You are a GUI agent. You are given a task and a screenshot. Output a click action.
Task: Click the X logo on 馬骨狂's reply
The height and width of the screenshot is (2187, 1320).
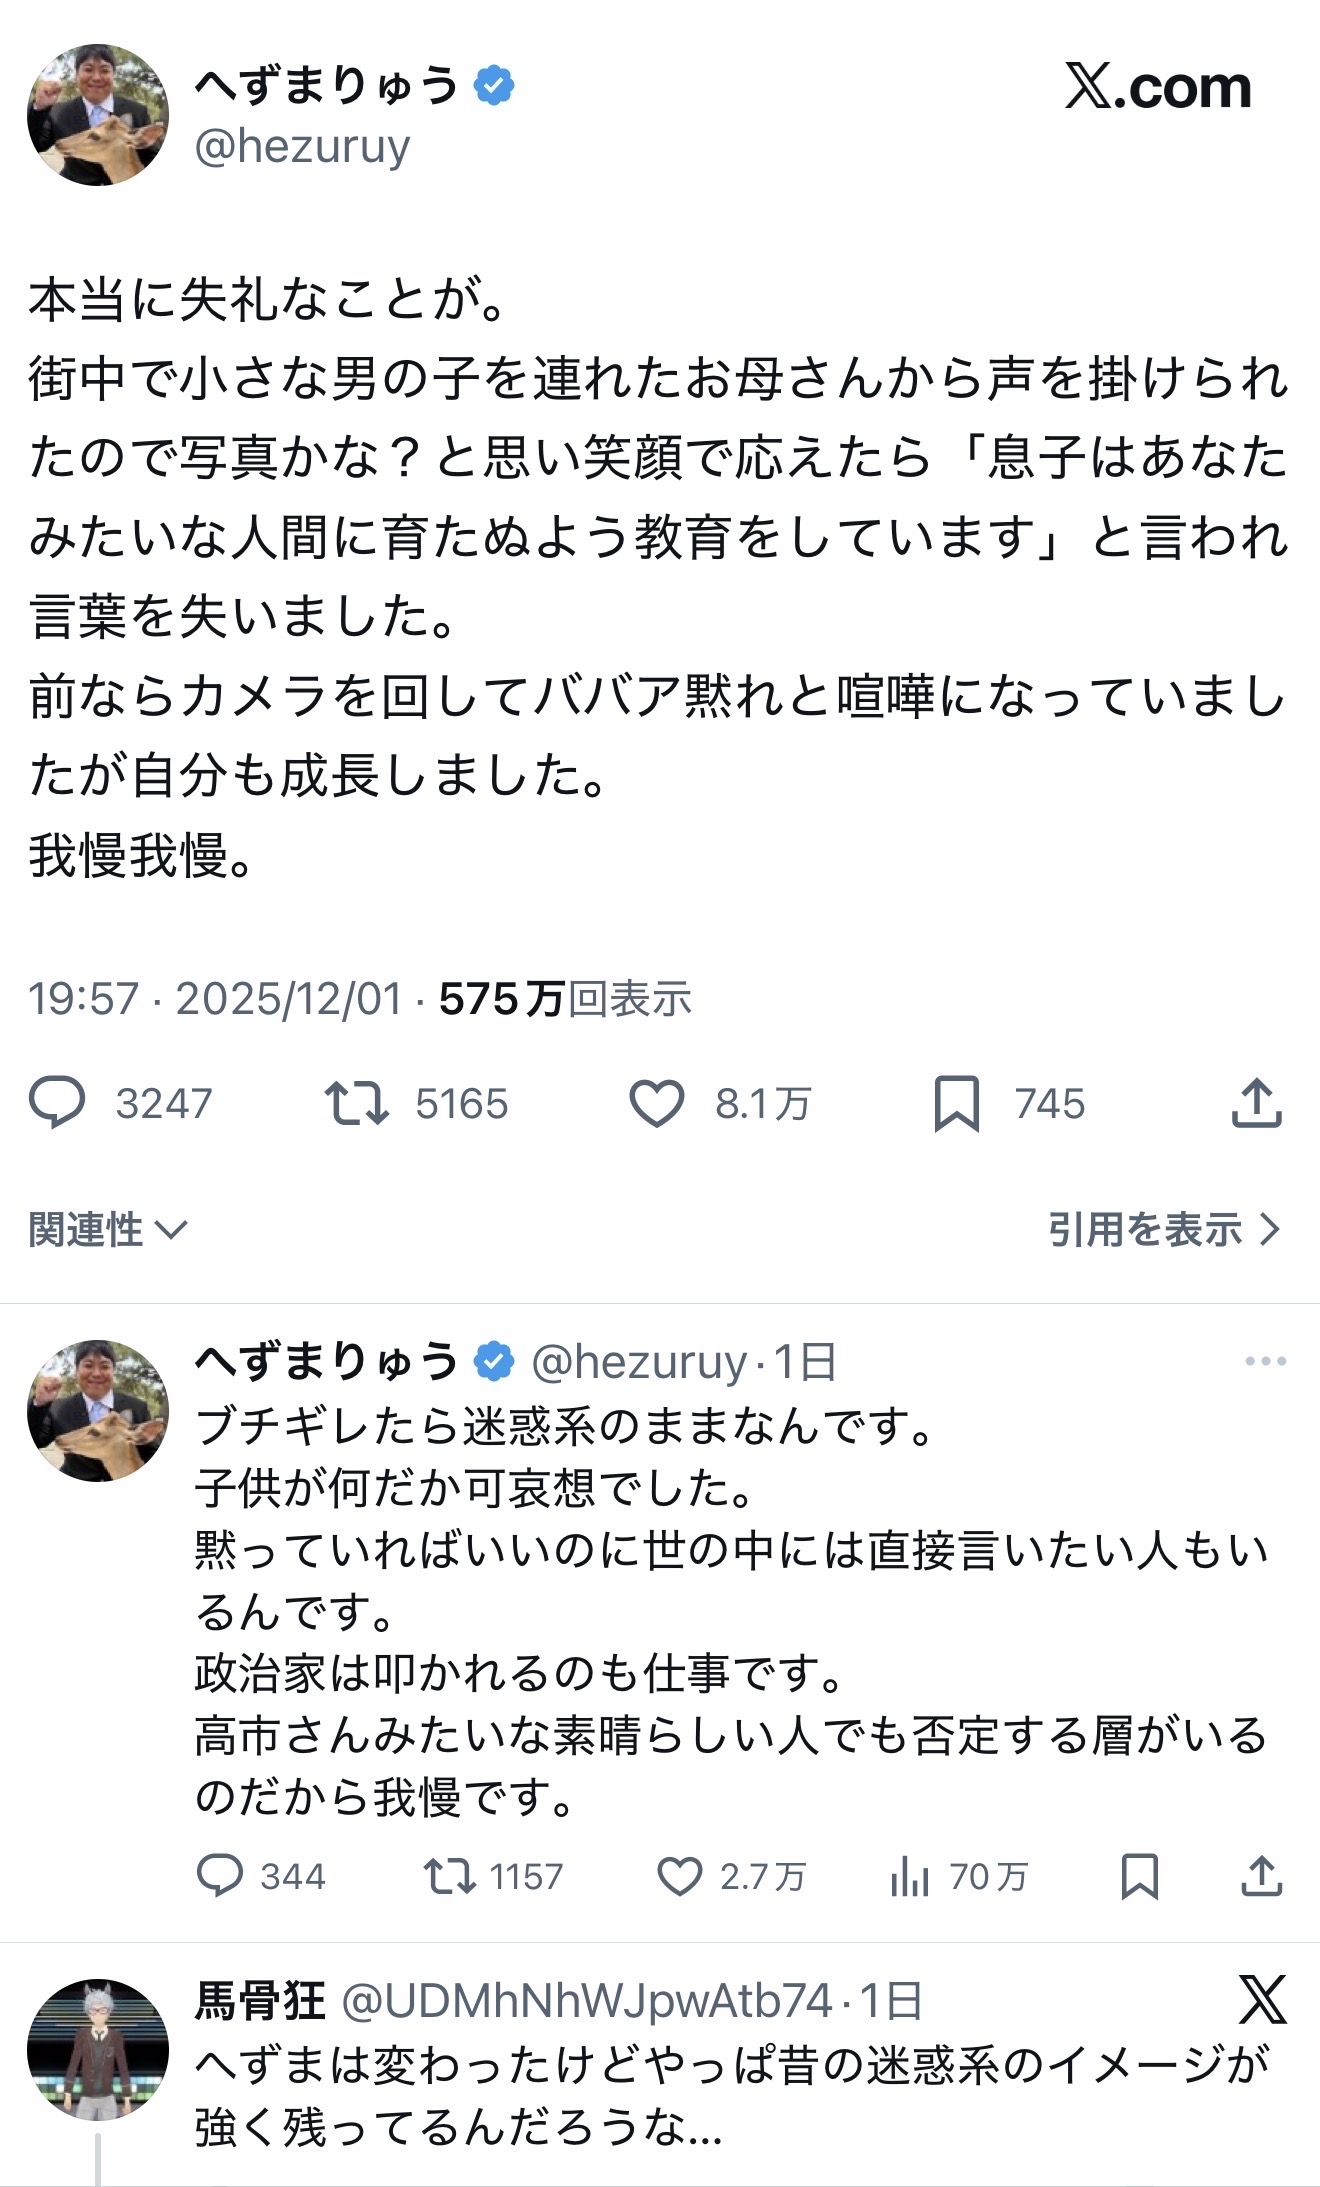[x=1263, y=2000]
